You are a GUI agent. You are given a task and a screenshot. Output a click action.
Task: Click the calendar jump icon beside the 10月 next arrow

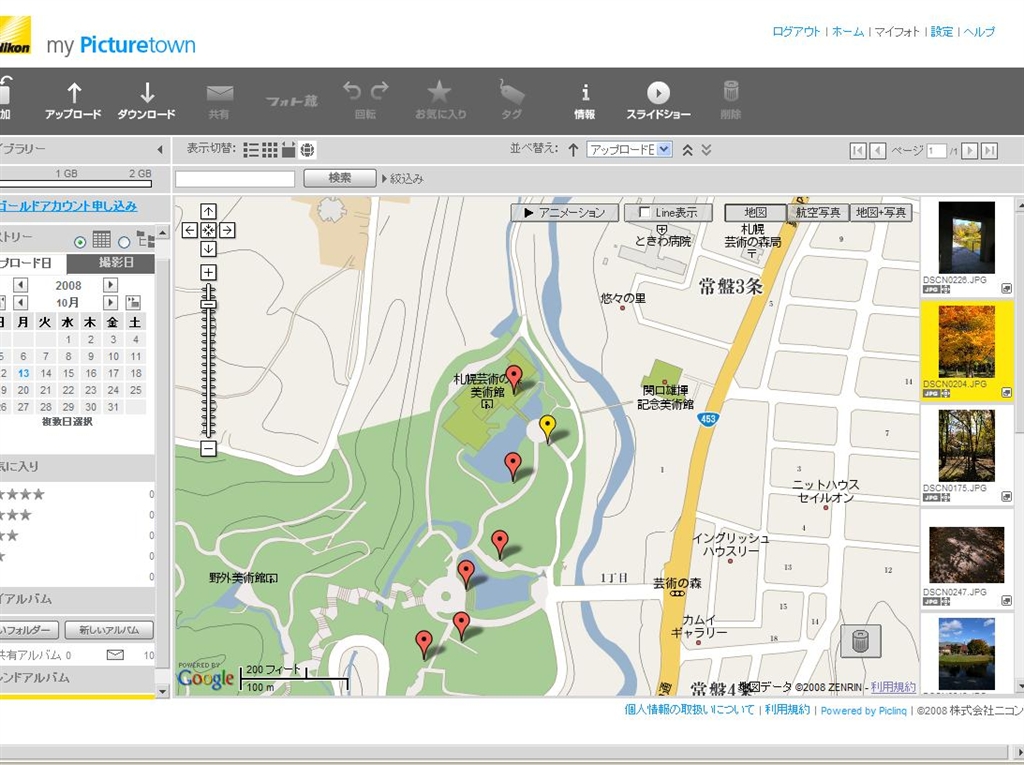coord(133,302)
